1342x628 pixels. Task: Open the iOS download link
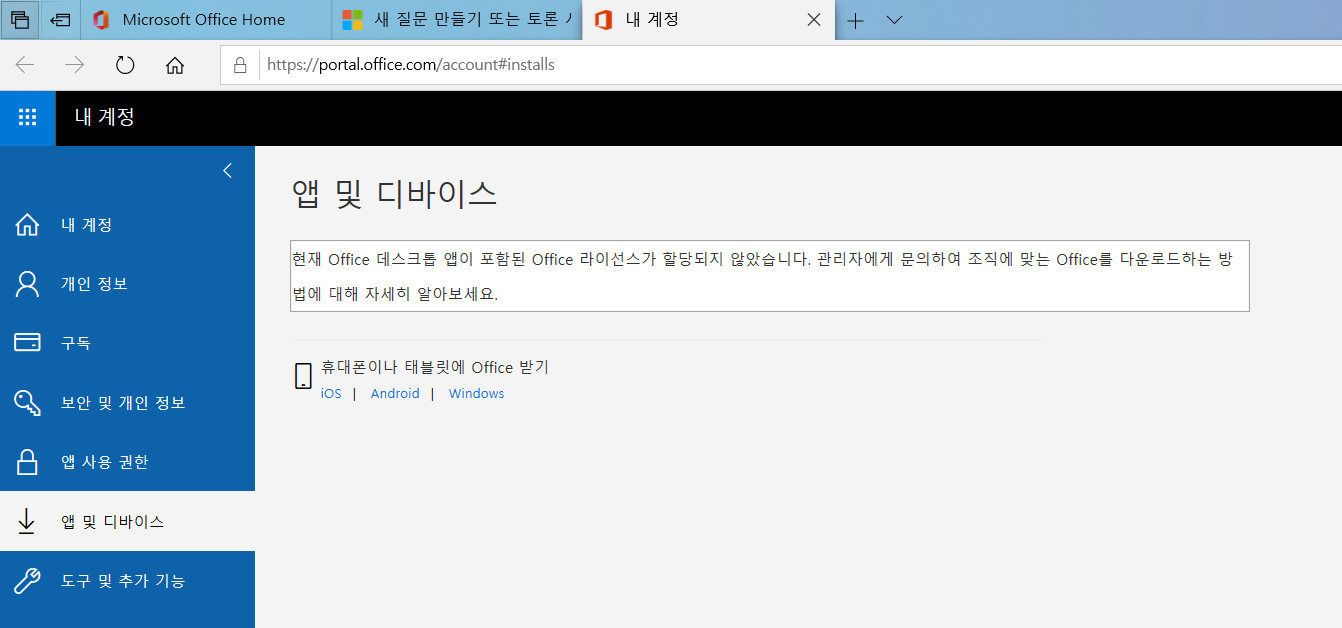pyautogui.click(x=331, y=394)
